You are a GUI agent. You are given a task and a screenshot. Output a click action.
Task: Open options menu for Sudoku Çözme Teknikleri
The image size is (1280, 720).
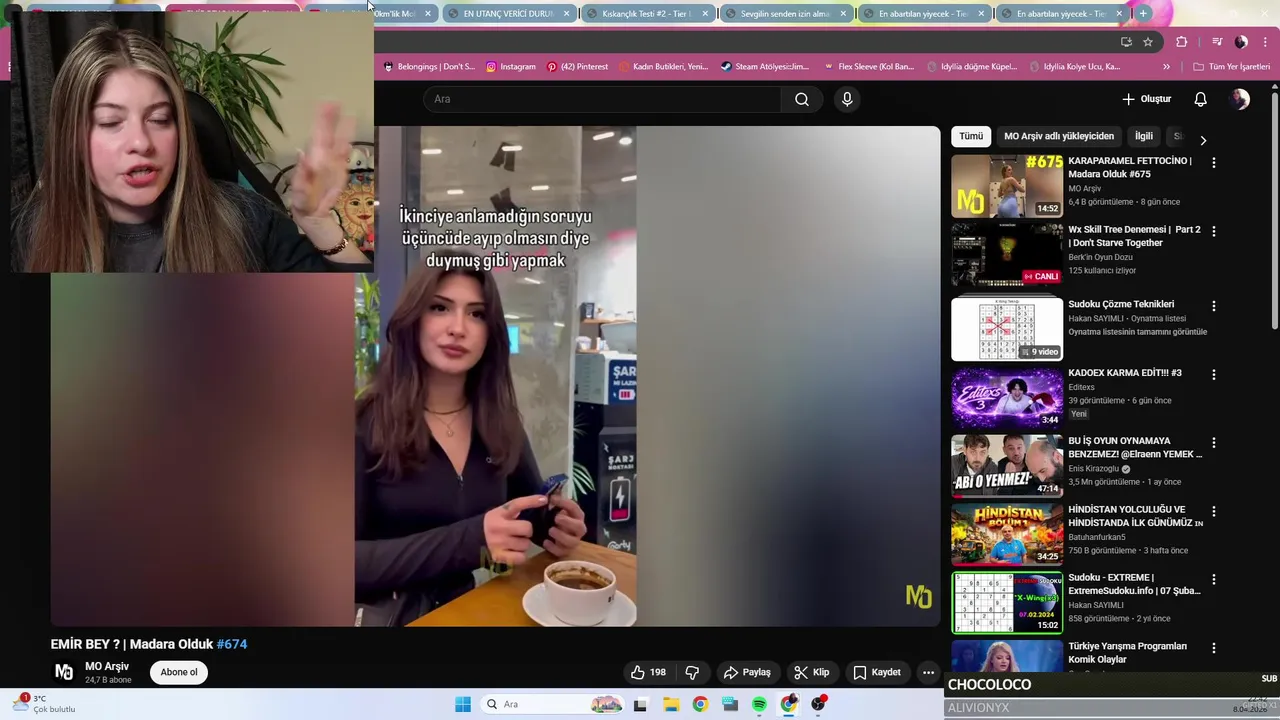click(x=1214, y=306)
